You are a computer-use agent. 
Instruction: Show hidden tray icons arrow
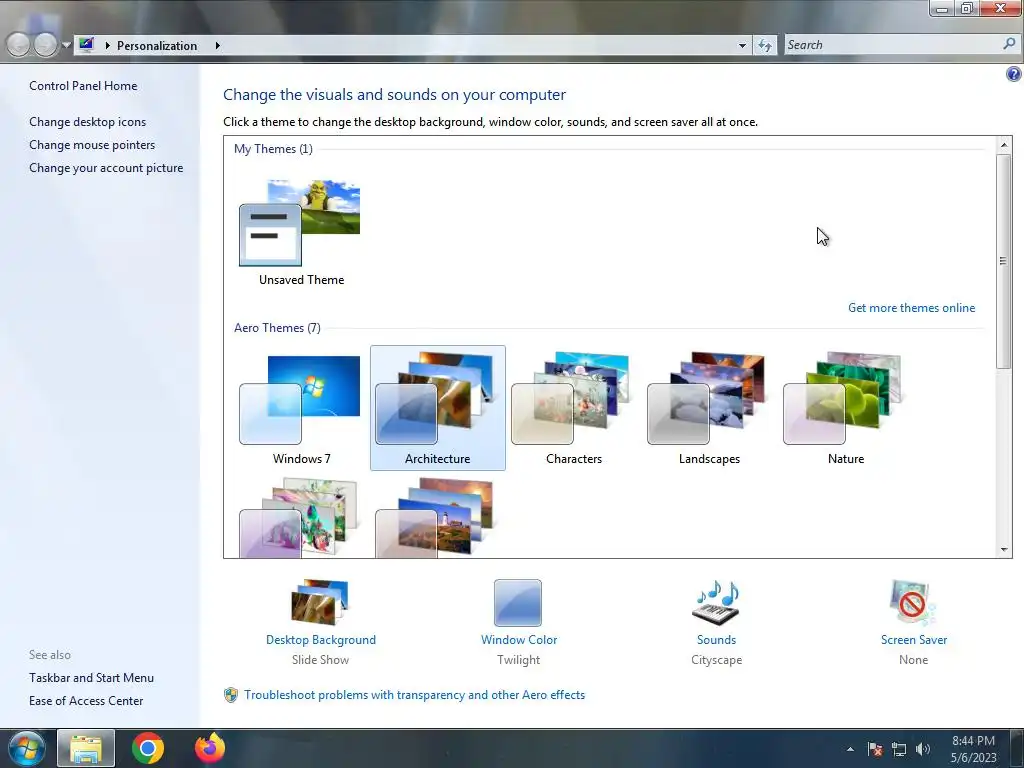tap(850, 749)
